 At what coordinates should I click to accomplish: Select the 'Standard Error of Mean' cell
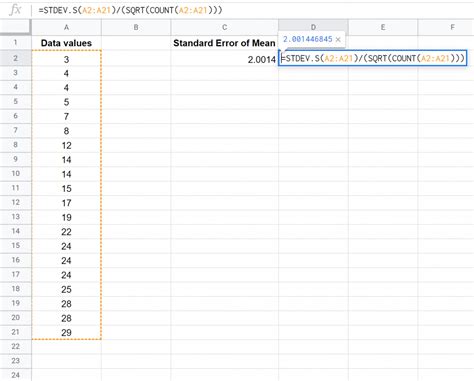coord(224,43)
